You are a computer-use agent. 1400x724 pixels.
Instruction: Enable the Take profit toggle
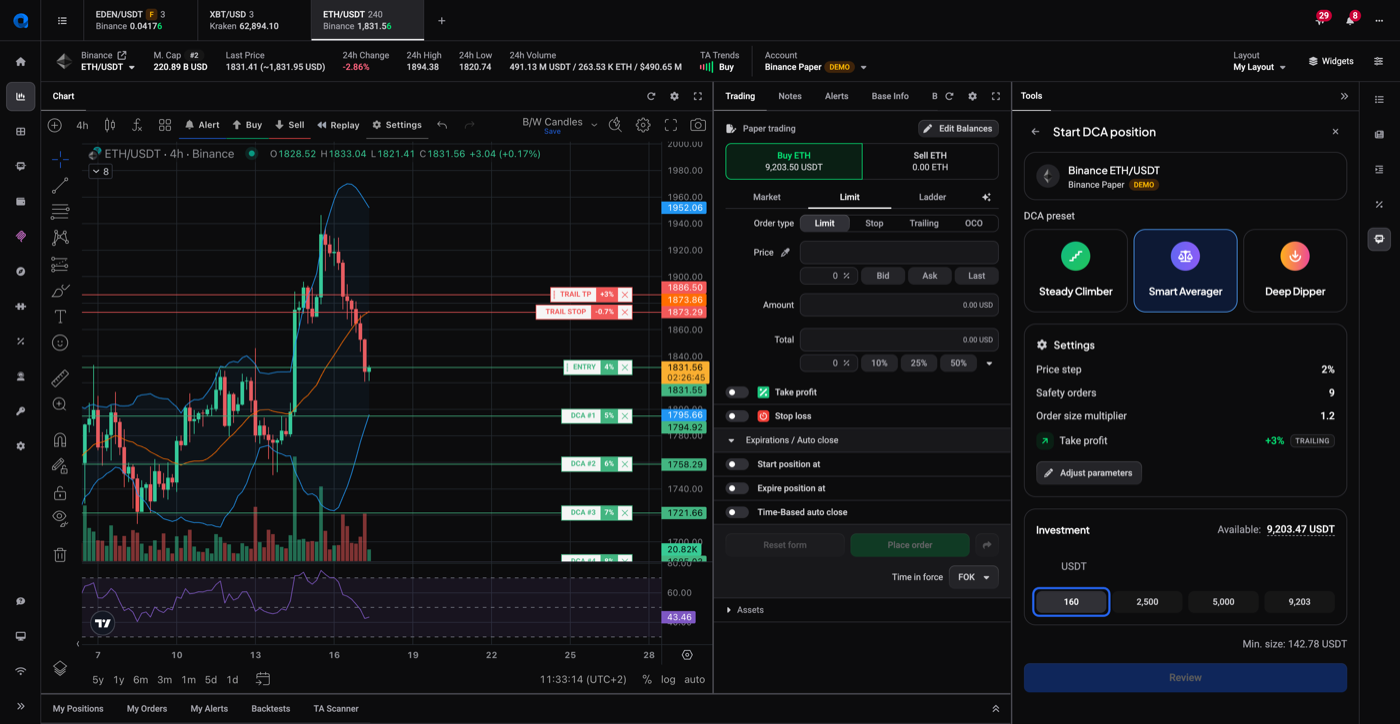(737, 392)
